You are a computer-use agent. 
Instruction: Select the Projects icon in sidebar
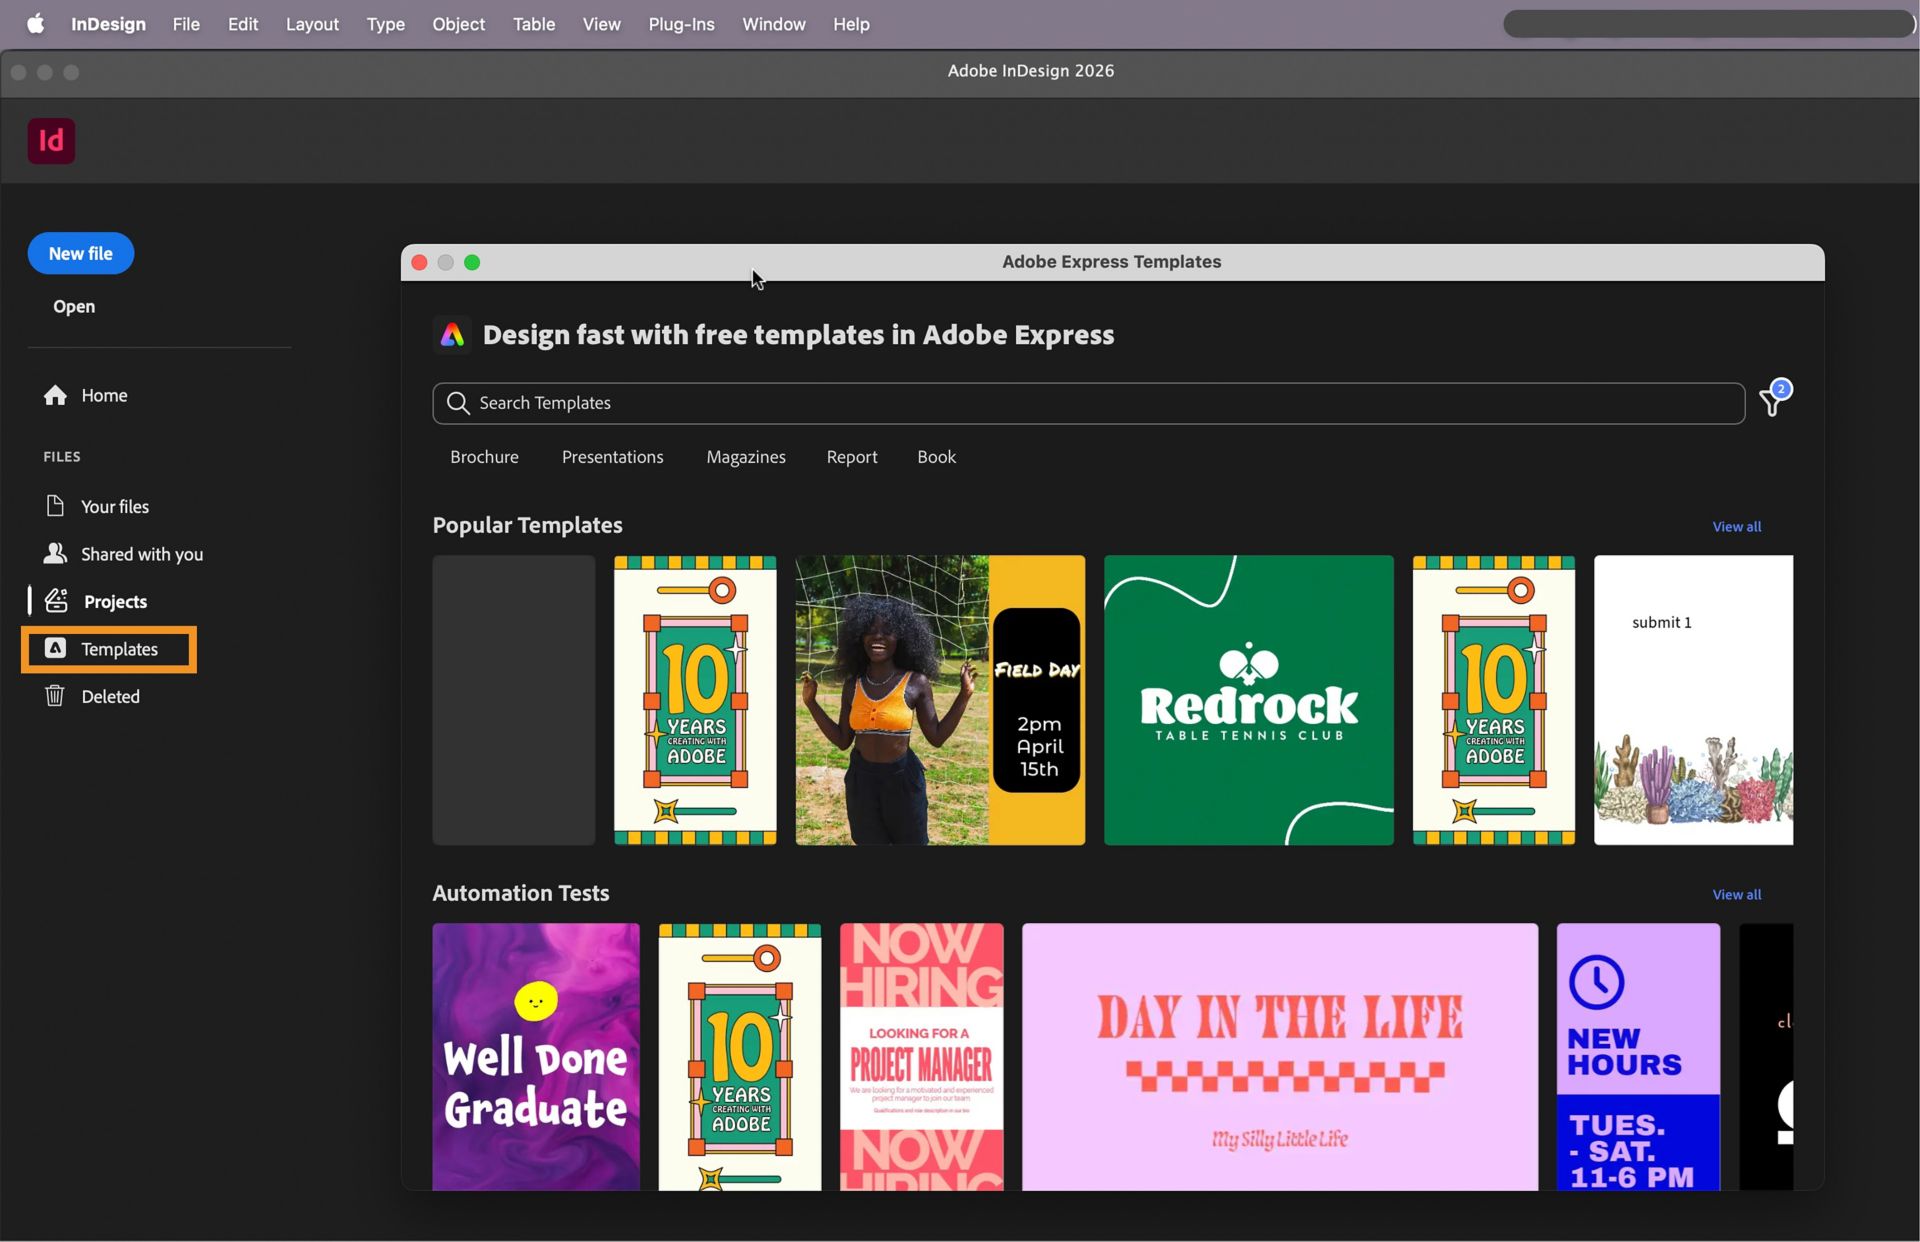(x=56, y=601)
